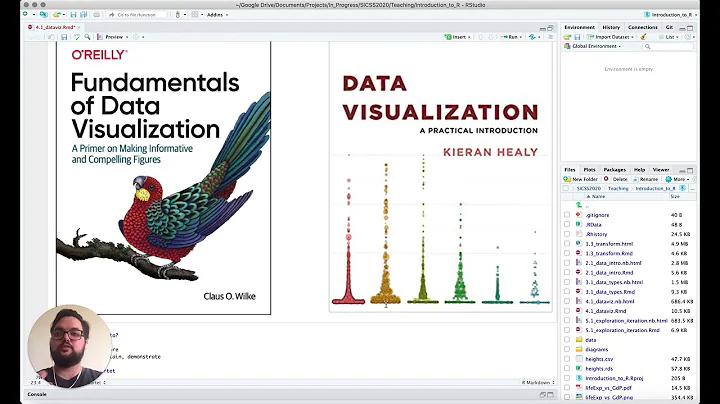Switch to the Help tab
720x404 pixels.
639,170
